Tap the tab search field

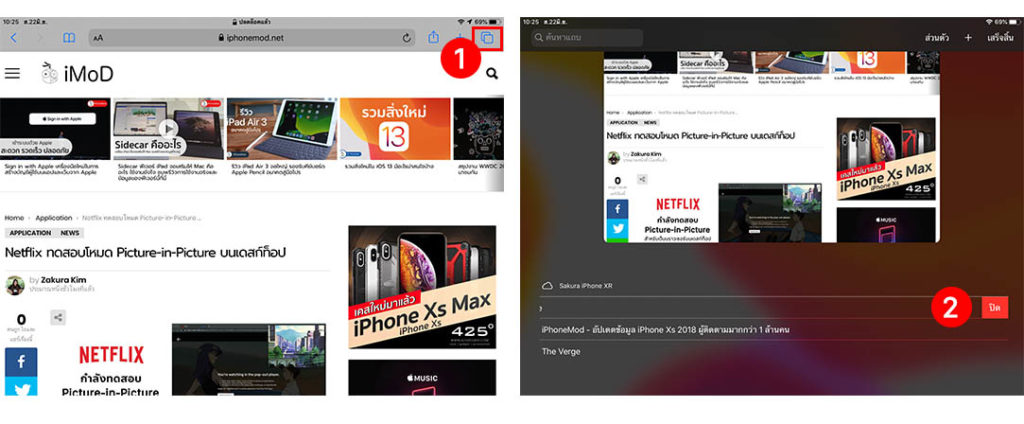(x=587, y=37)
